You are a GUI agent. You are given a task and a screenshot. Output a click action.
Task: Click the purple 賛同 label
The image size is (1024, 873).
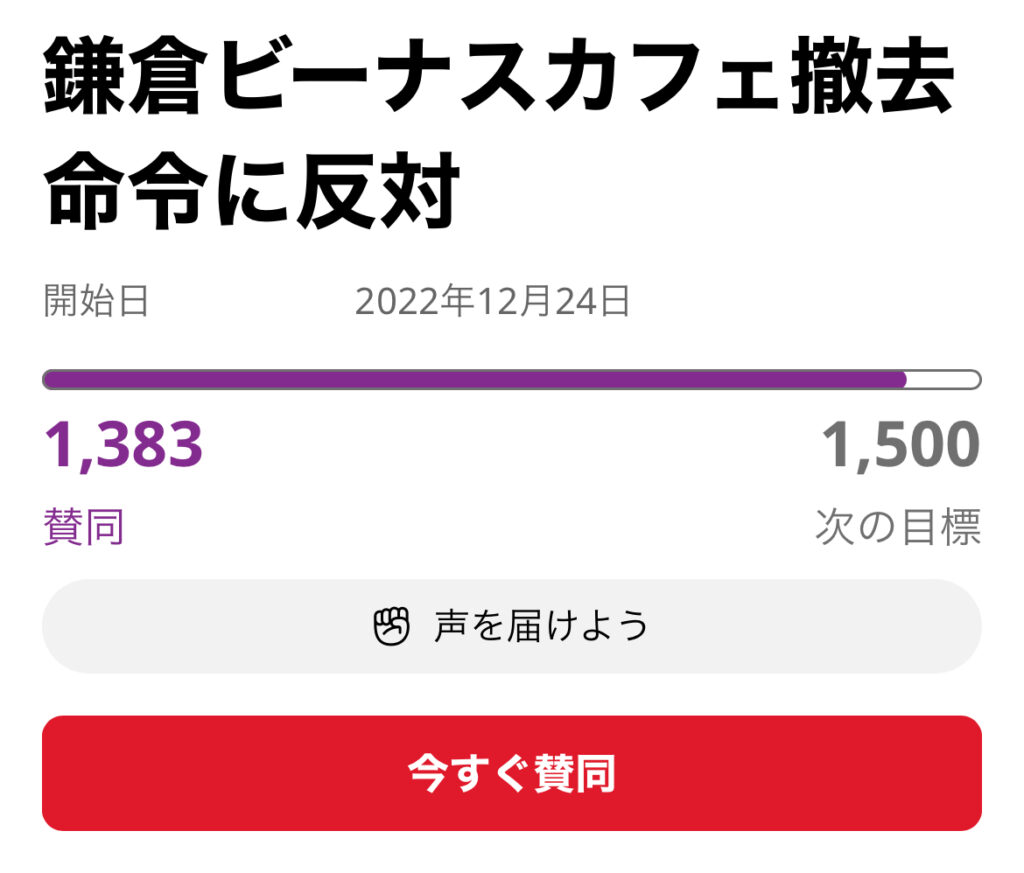click(84, 526)
